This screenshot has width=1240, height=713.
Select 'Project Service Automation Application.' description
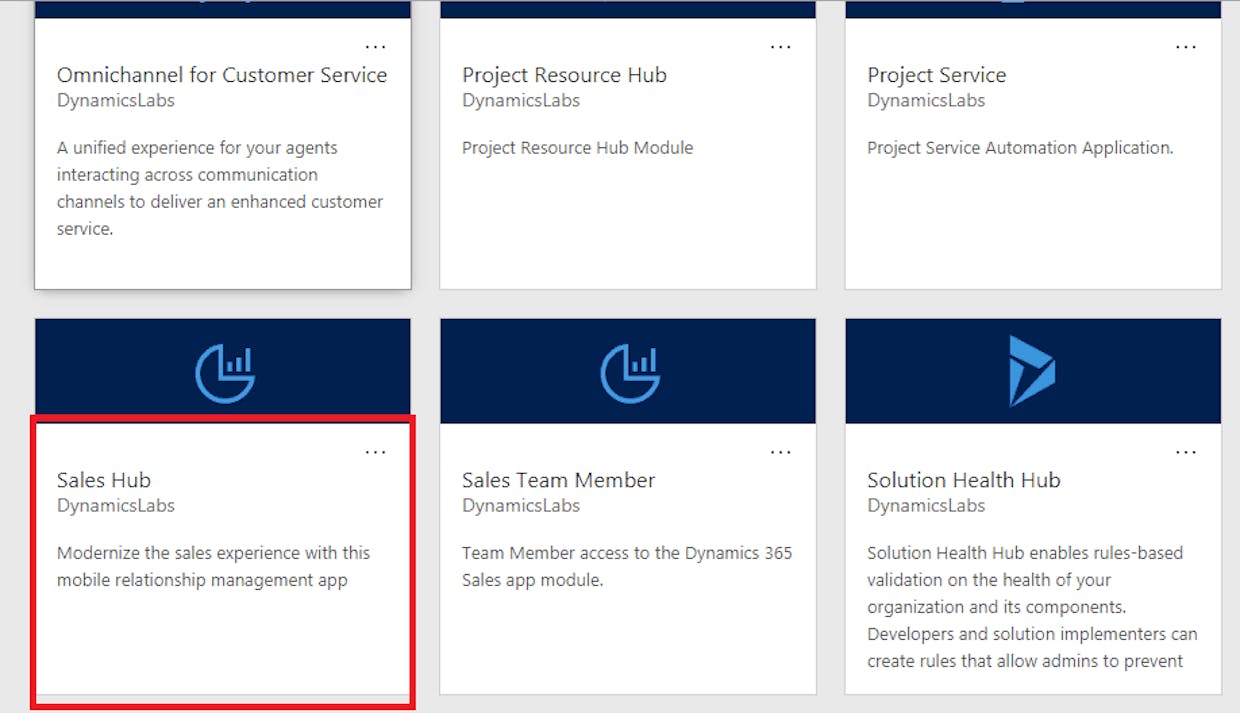point(1020,148)
